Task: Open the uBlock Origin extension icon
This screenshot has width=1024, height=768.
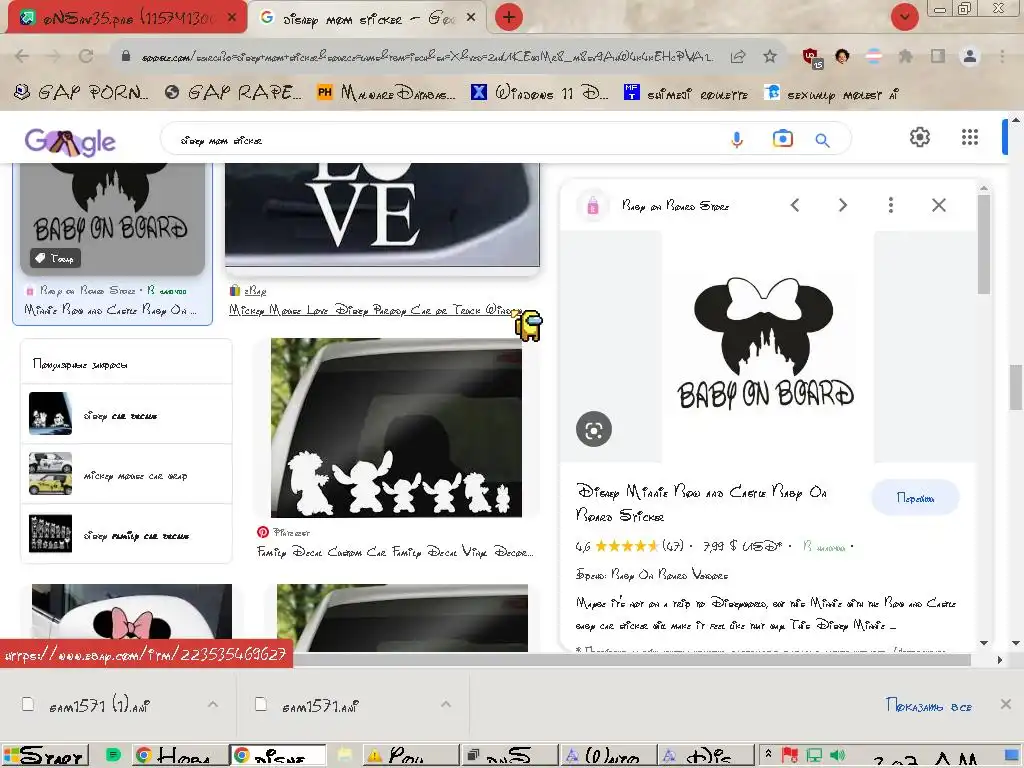Action: coord(811,57)
